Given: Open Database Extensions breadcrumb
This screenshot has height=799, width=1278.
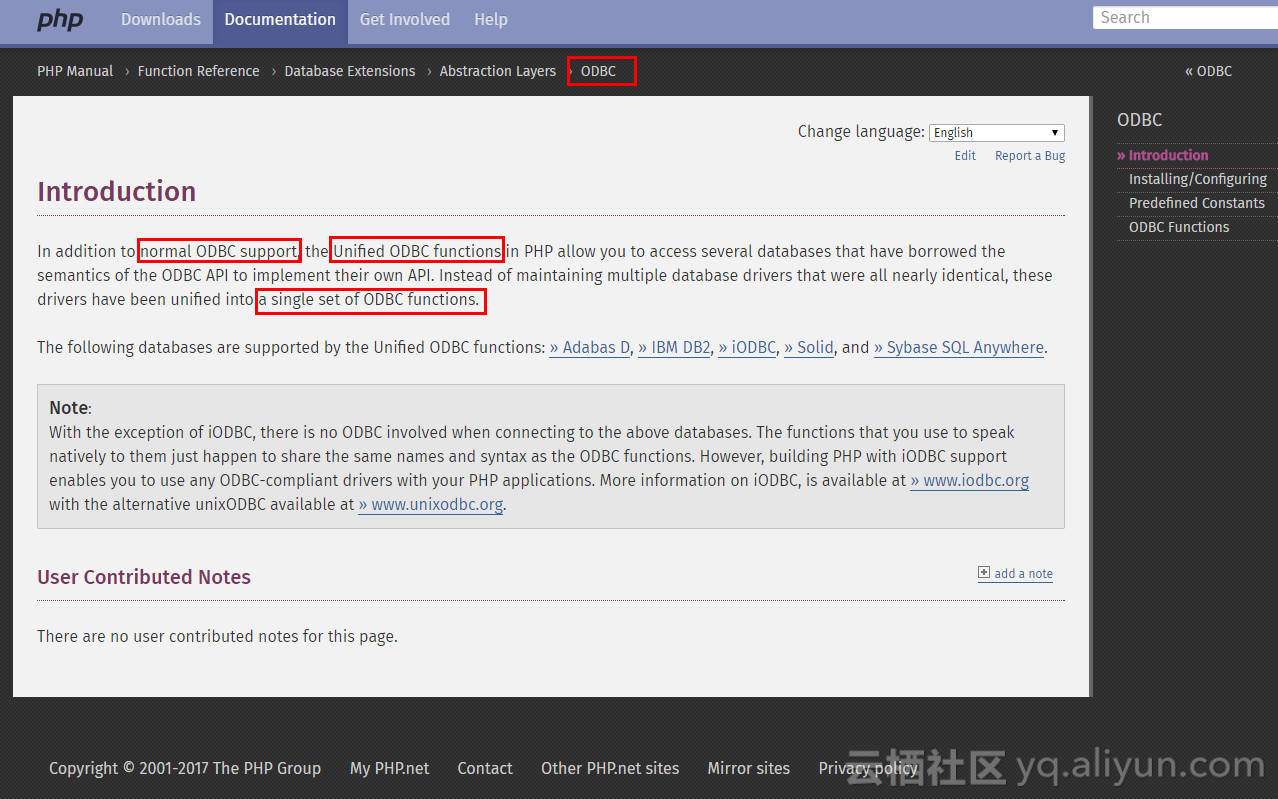Looking at the screenshot, I should [350, 71].
